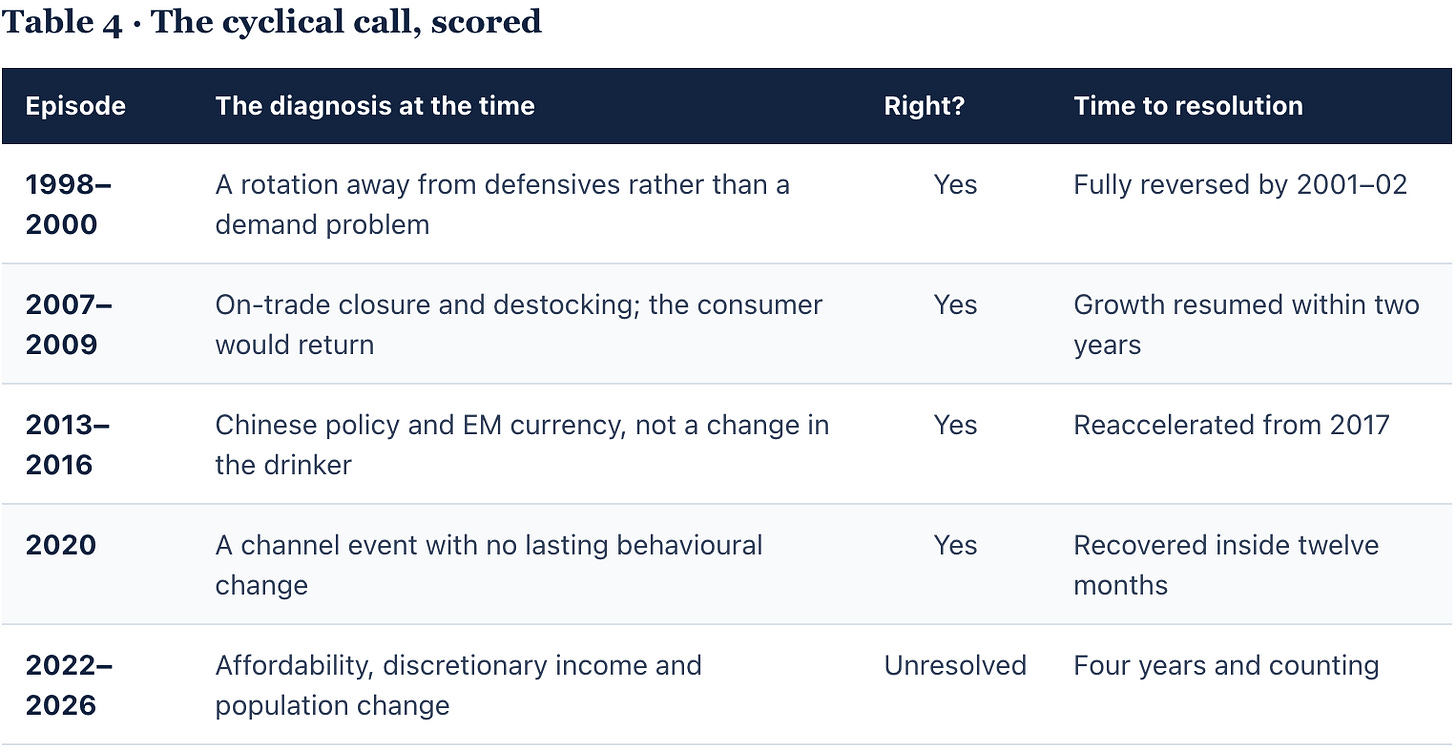The image size is (1456, 754).
Task: Click the 2007–2009 episode cell
Action: 69,324
